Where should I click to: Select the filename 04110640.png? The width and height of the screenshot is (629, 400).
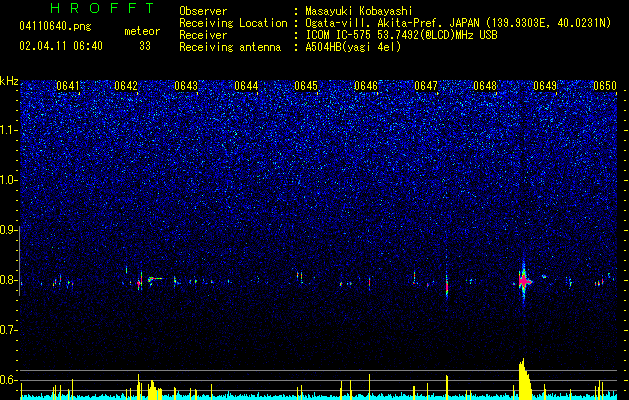tap(55, 26)
